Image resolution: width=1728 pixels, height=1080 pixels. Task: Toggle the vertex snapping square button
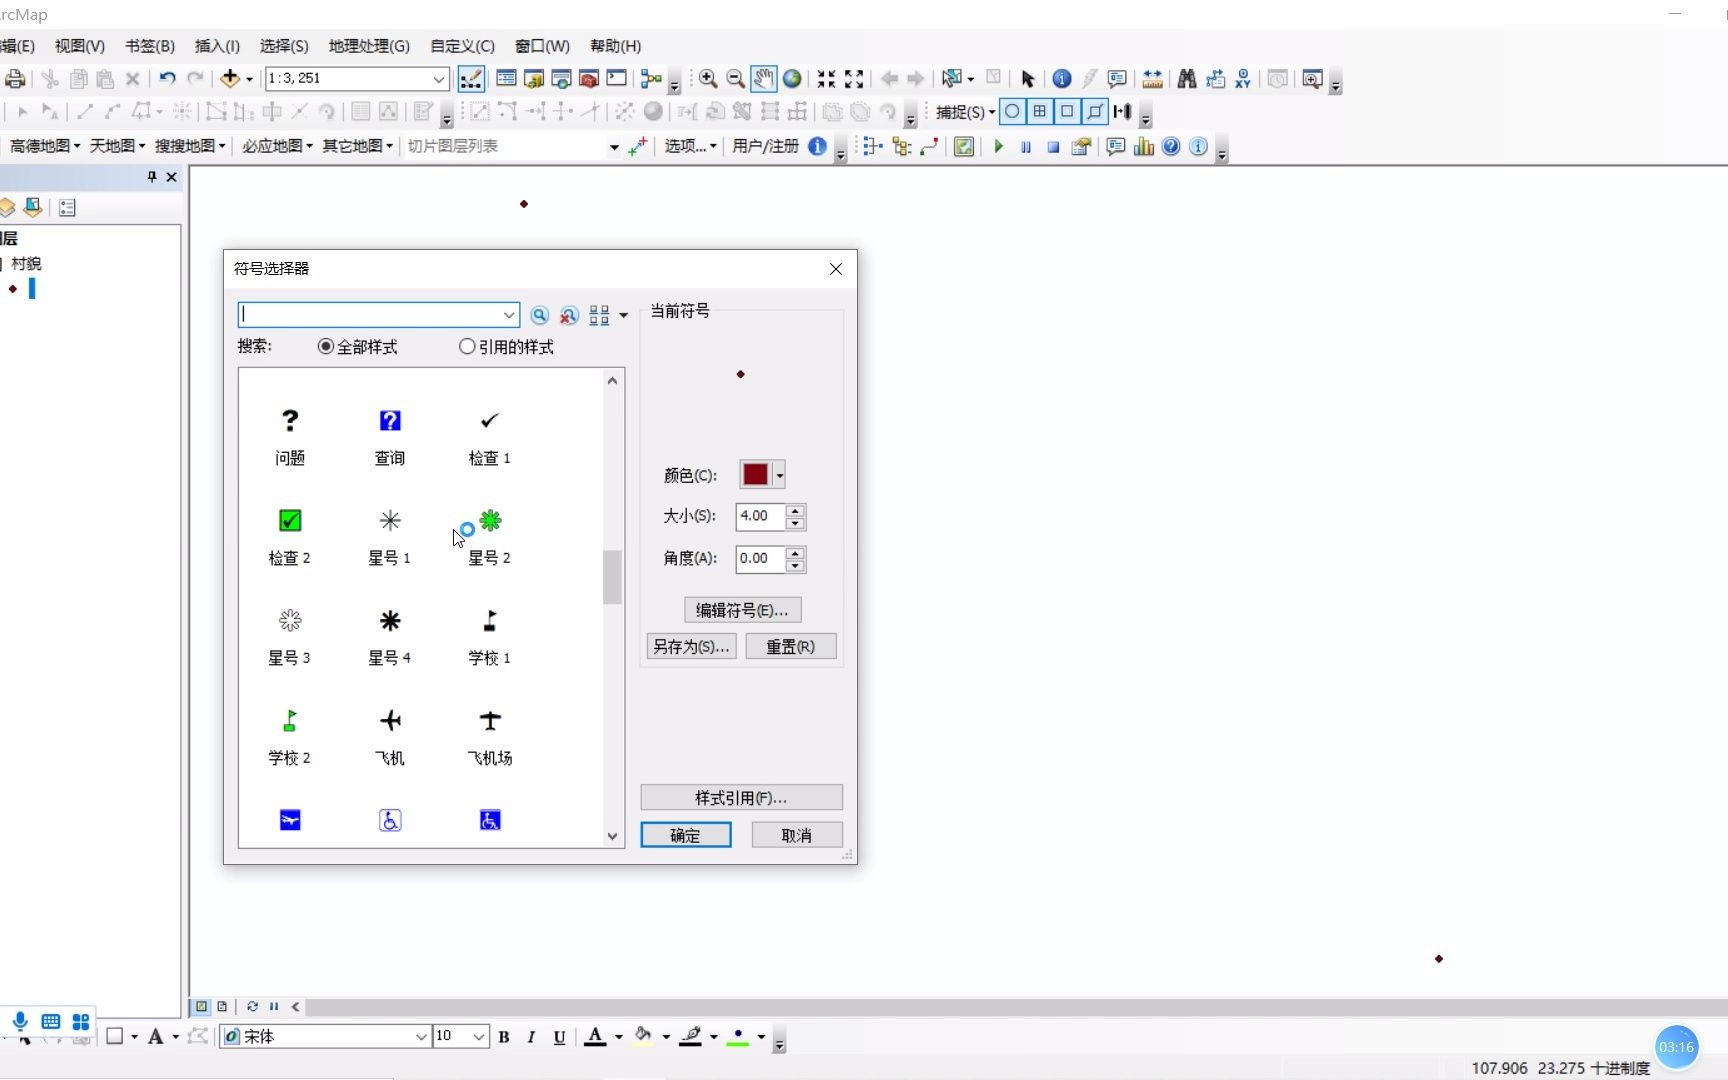(1067, 112)
